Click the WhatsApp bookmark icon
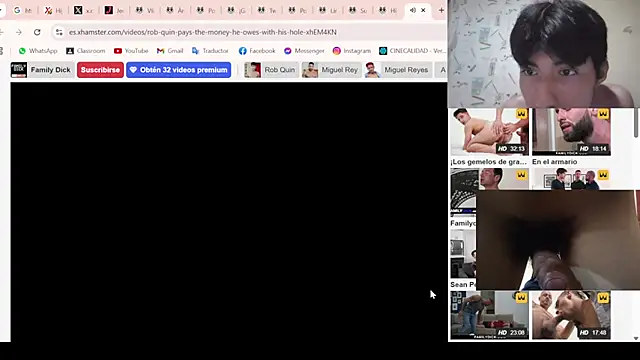Image resolution: width=640 pixels, height=360 pixels. tap(22, 51)
